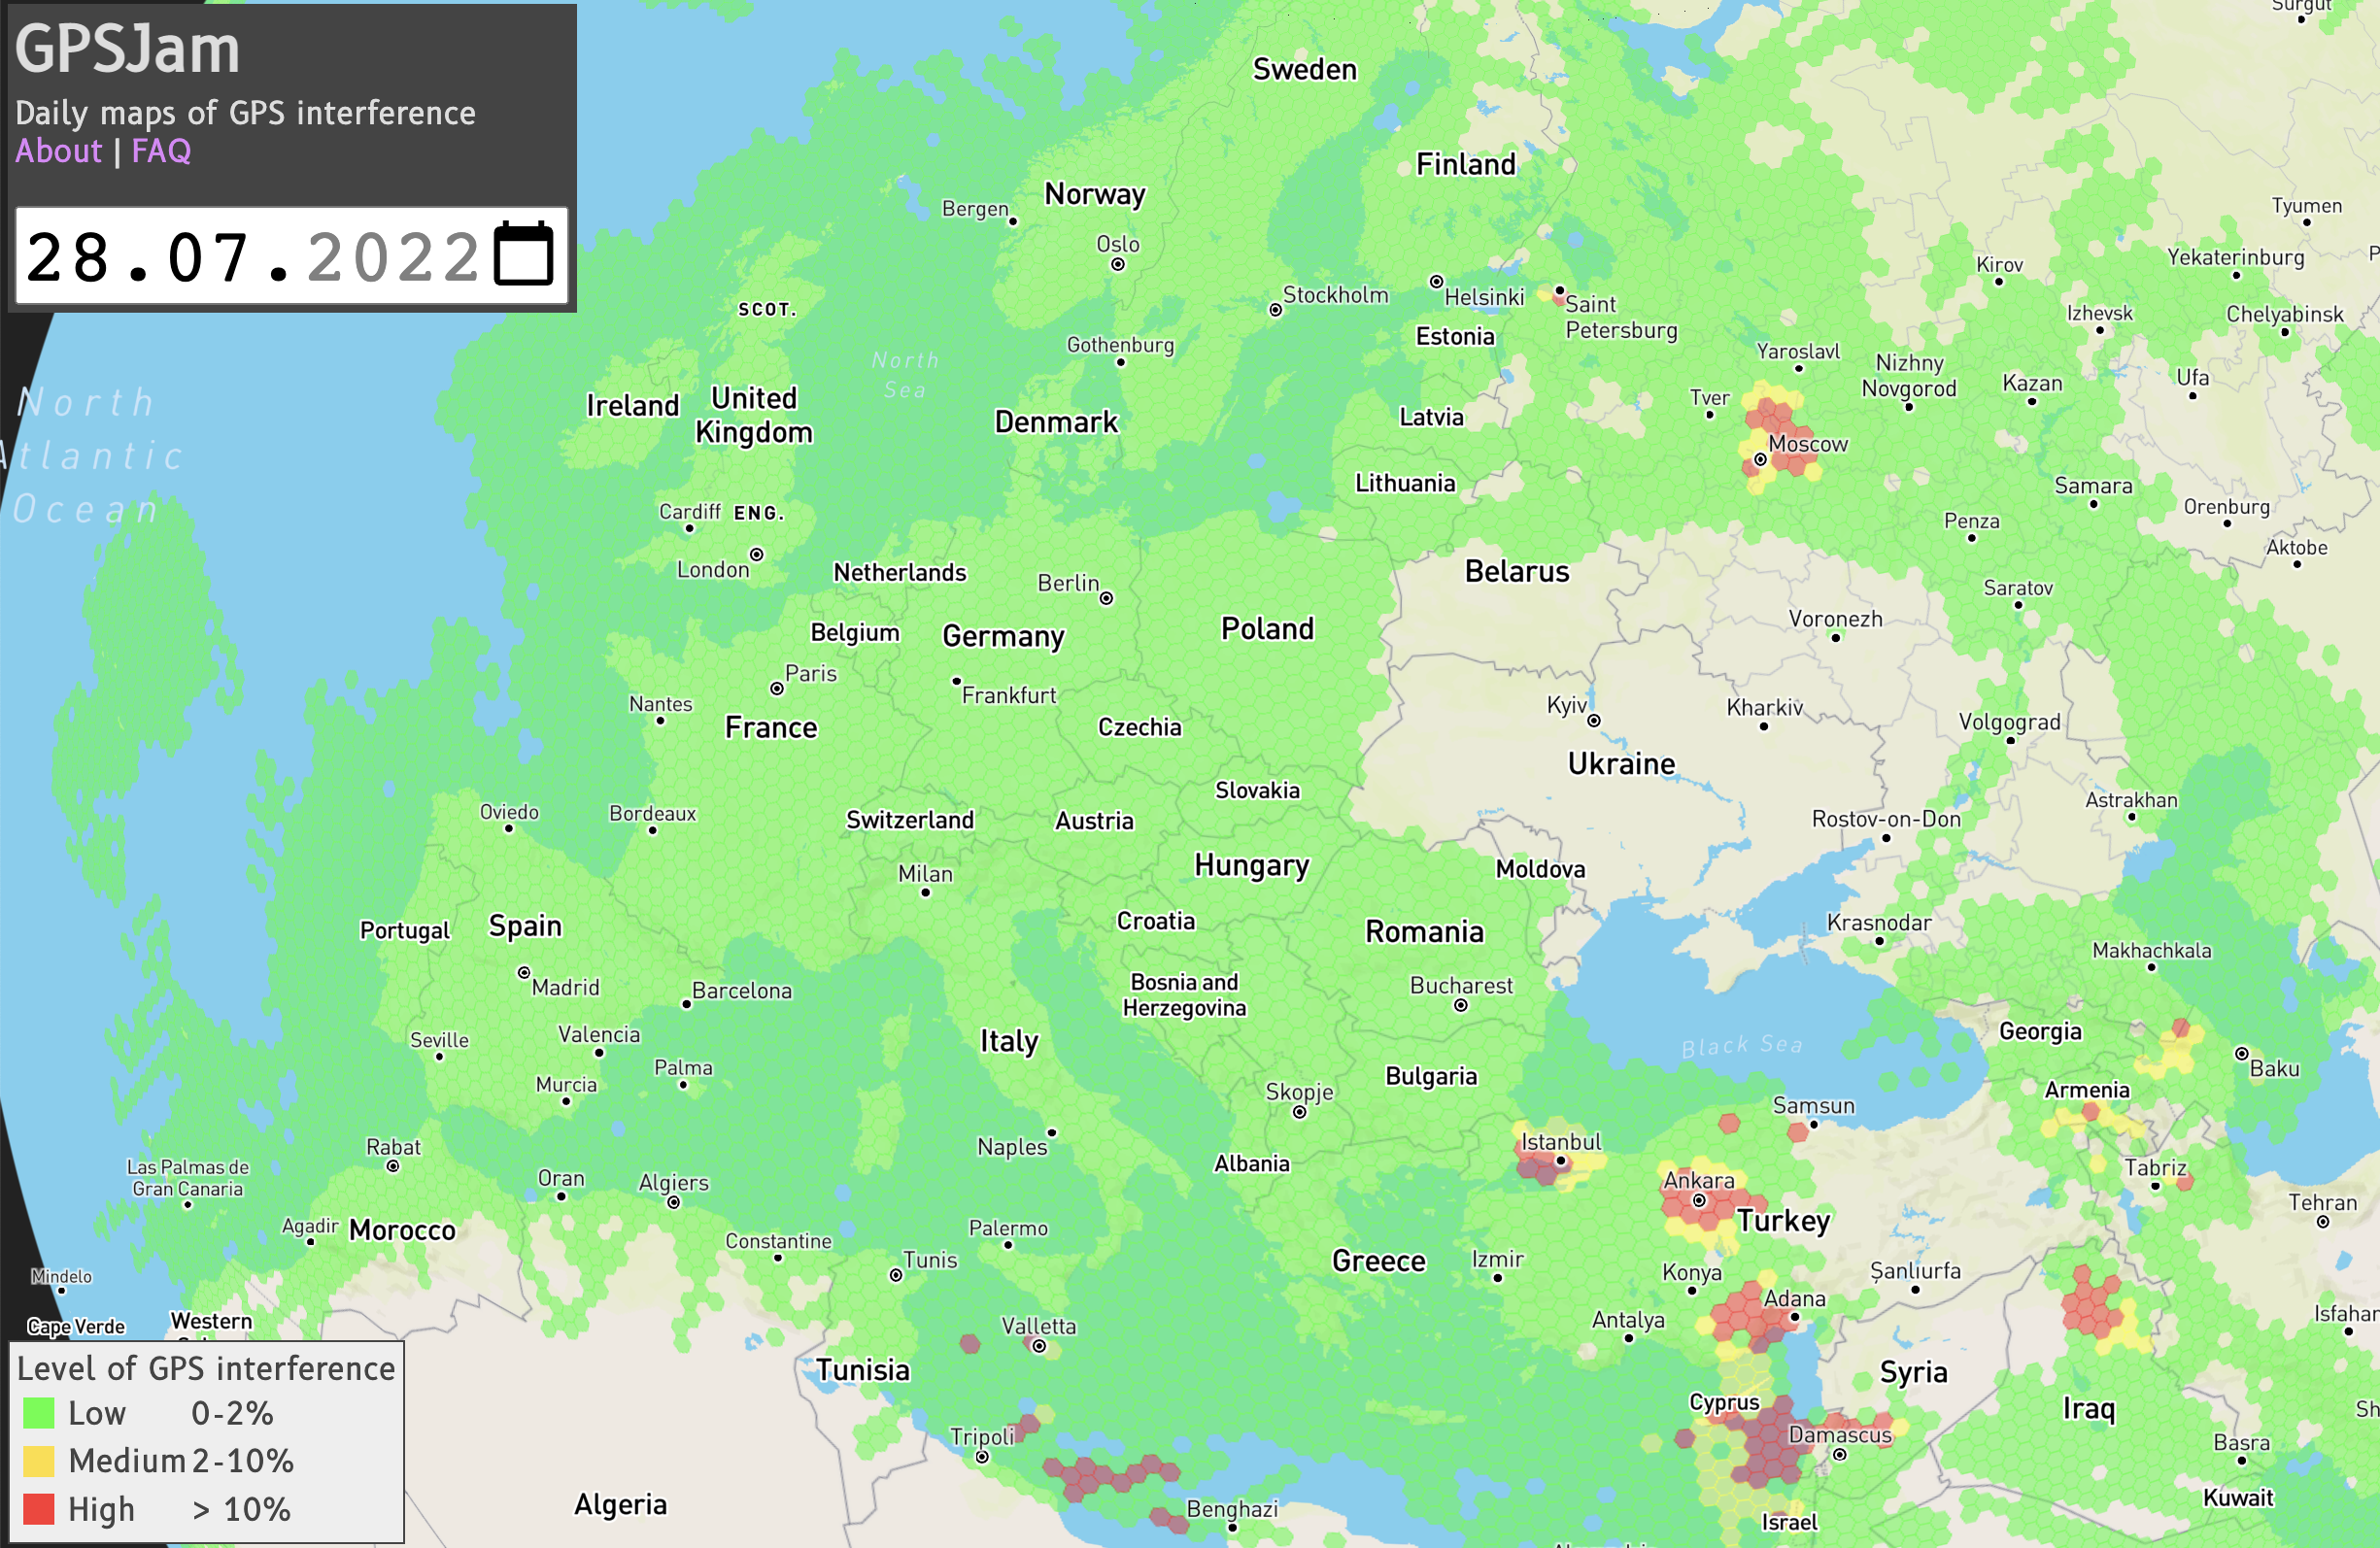This screenshot has width=2380, height=1548.
Task: Click the Algiers city marker
Action: click(673, 1202)
